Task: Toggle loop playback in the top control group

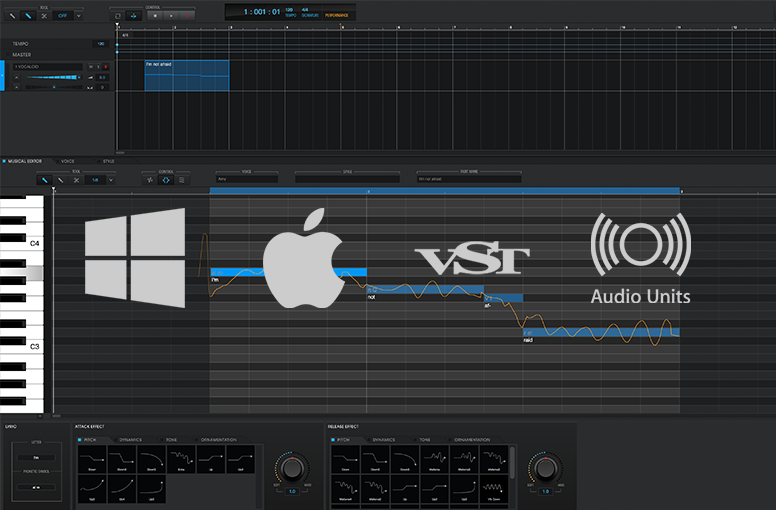Action: tap(118, 16)
